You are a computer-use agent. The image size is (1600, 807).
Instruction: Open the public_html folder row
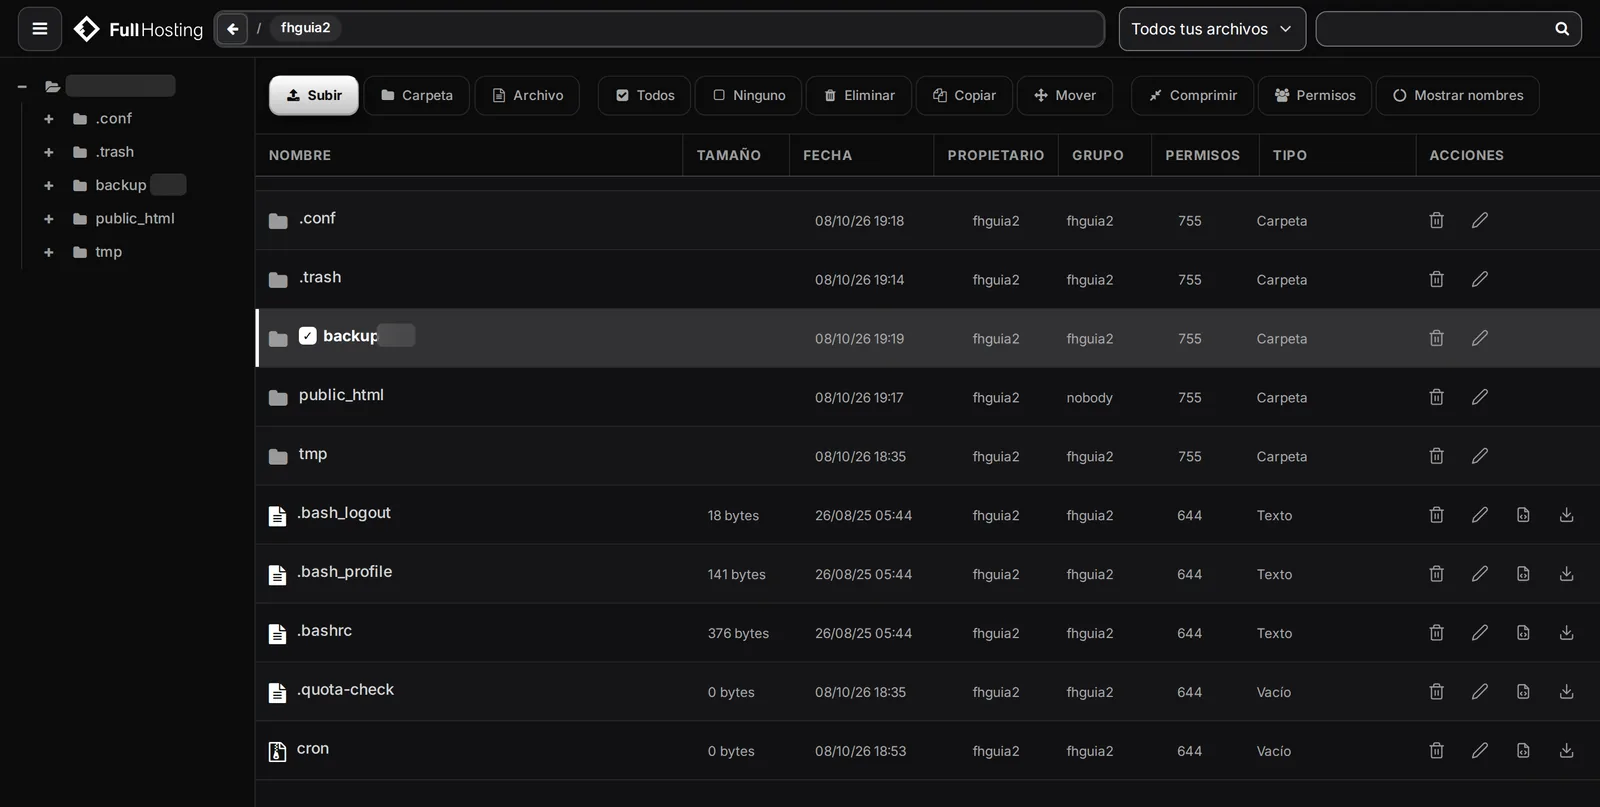pos(927,397)
